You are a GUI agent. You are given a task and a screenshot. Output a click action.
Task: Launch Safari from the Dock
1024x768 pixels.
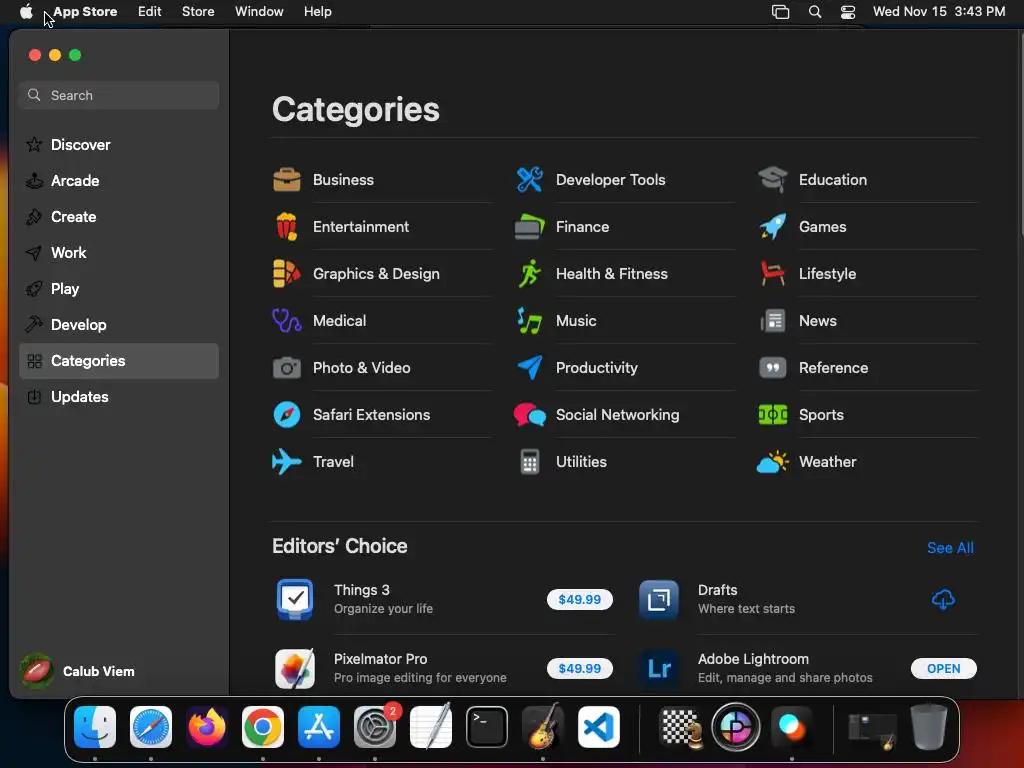[151, 727]
